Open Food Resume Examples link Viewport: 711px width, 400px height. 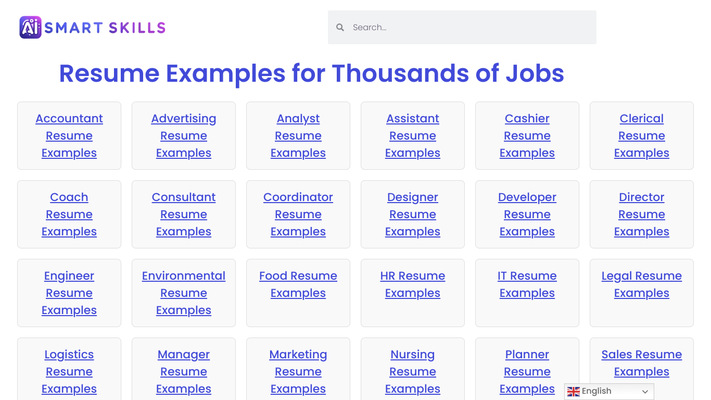coord(298,284)
